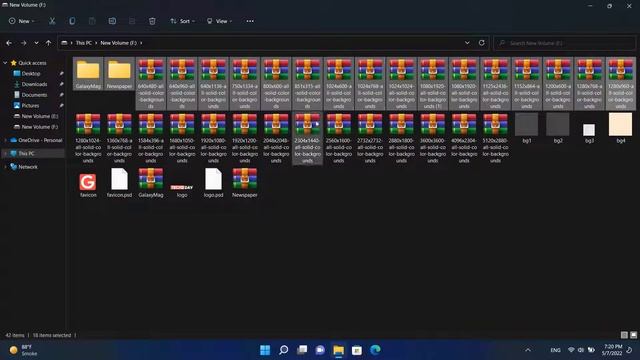Refresh the current folder view
The image size is (640, 360).
482,43
